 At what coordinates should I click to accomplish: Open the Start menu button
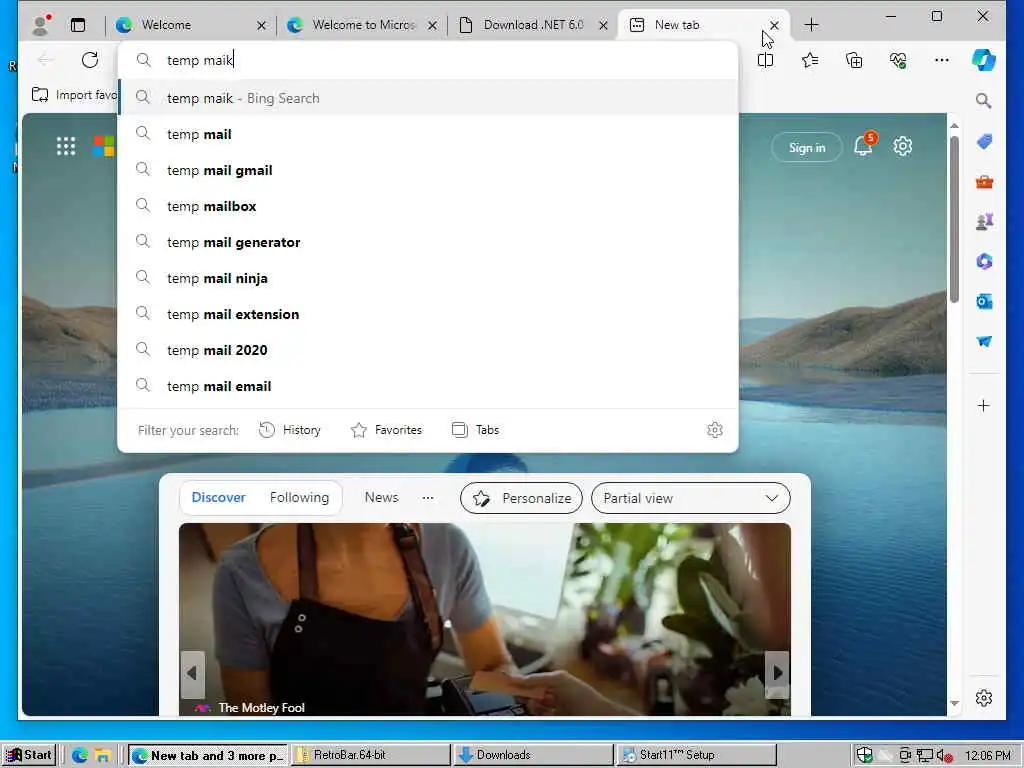coord(29,755)
